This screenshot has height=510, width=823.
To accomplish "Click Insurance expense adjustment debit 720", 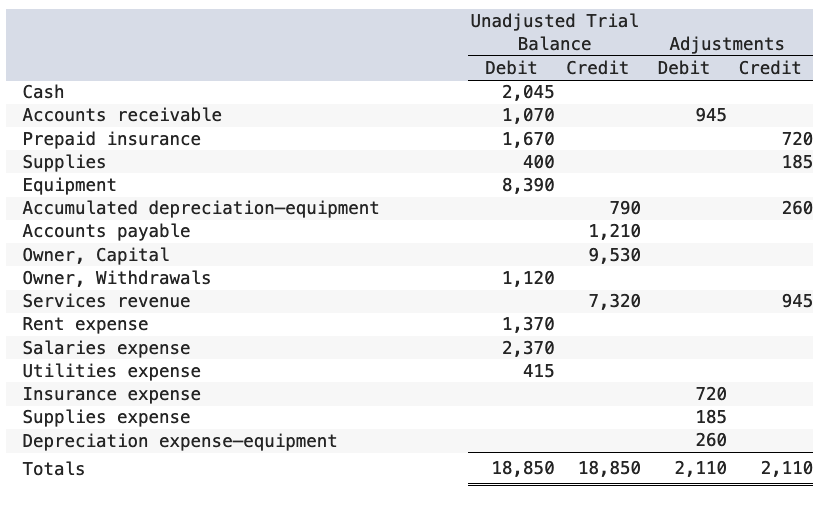I will point(711,394).
